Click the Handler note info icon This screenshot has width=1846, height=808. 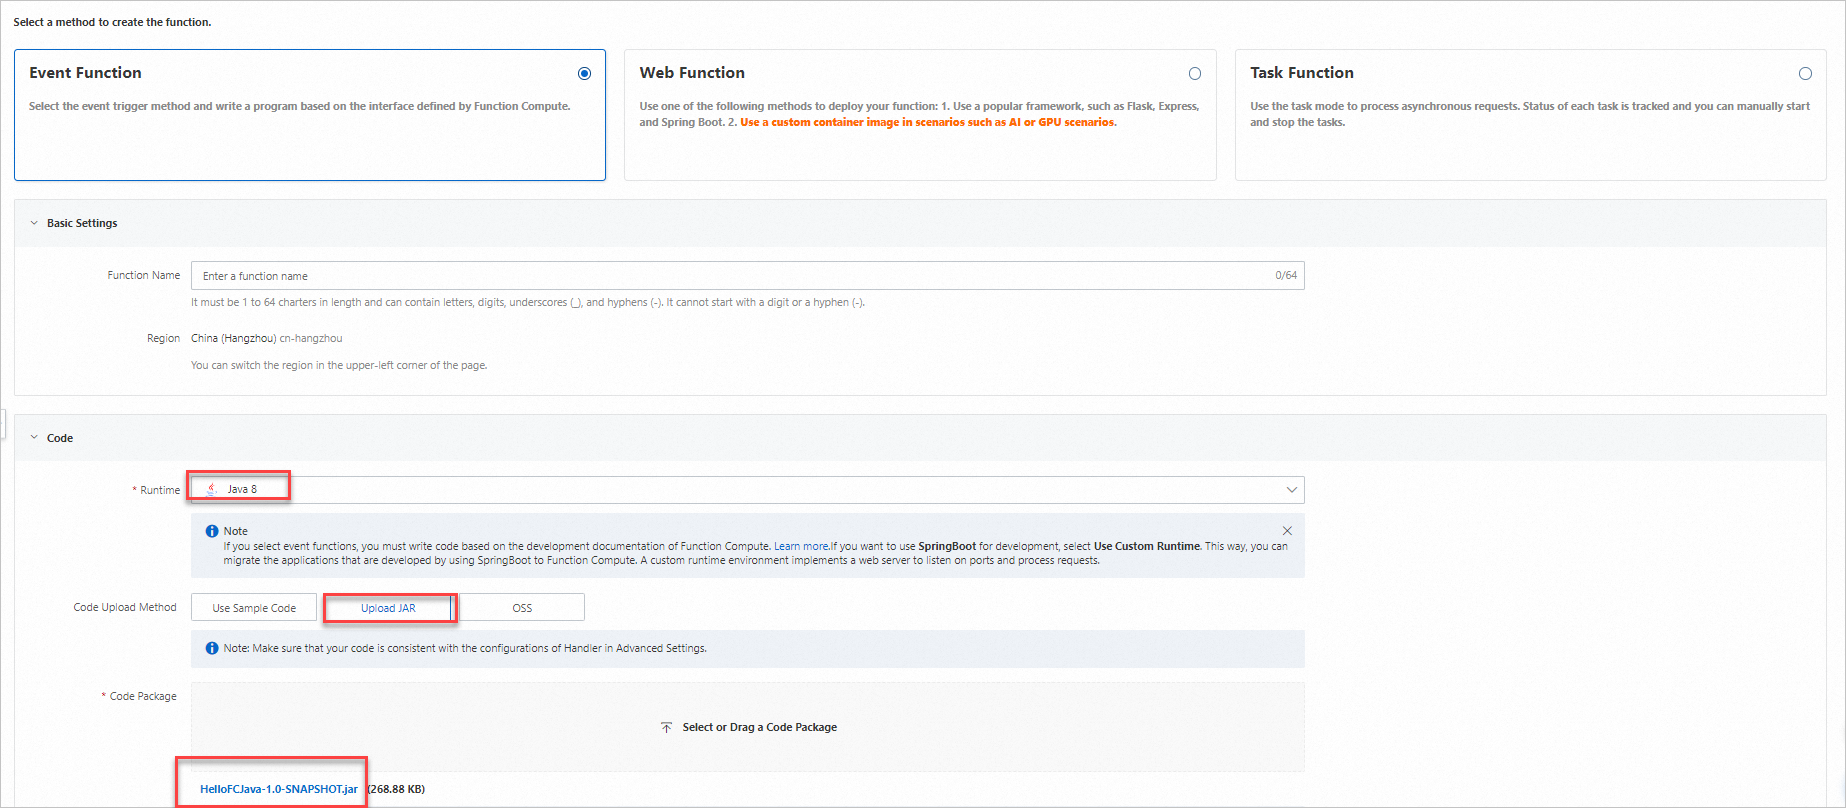click(212, 648)
